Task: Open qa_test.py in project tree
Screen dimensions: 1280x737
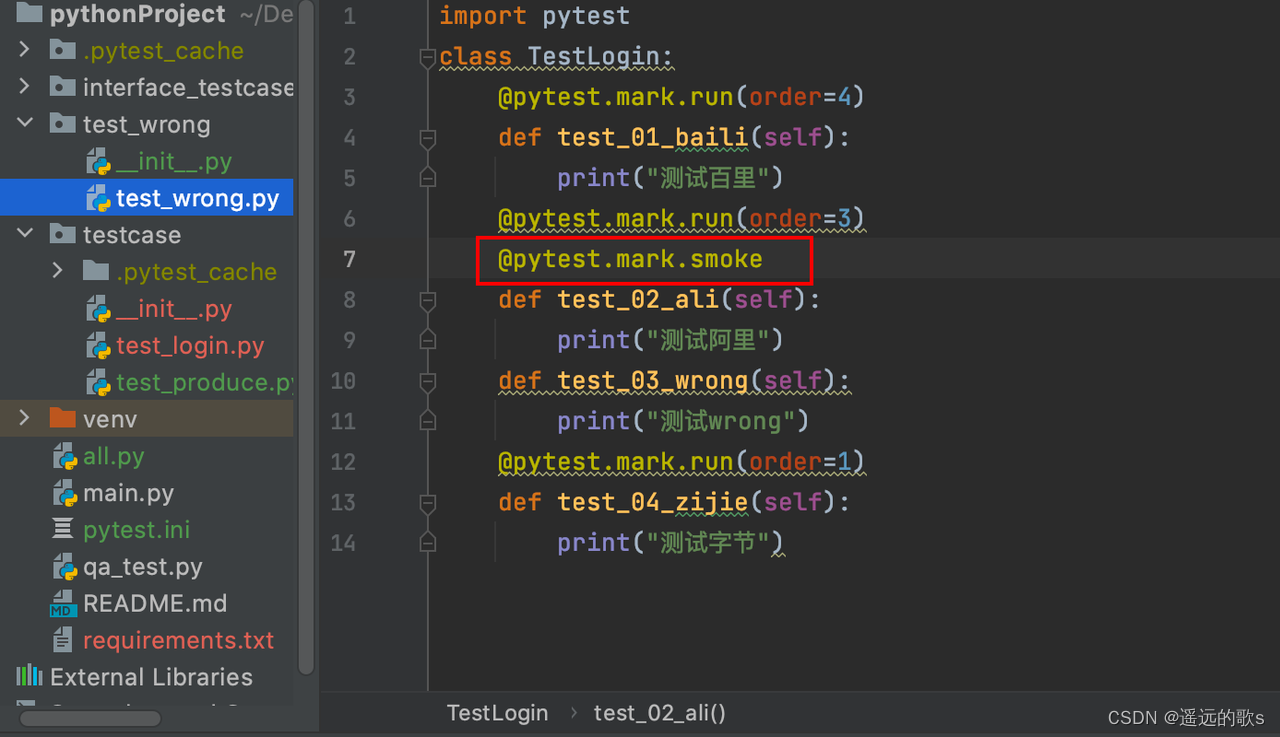Action: point(143,567)
